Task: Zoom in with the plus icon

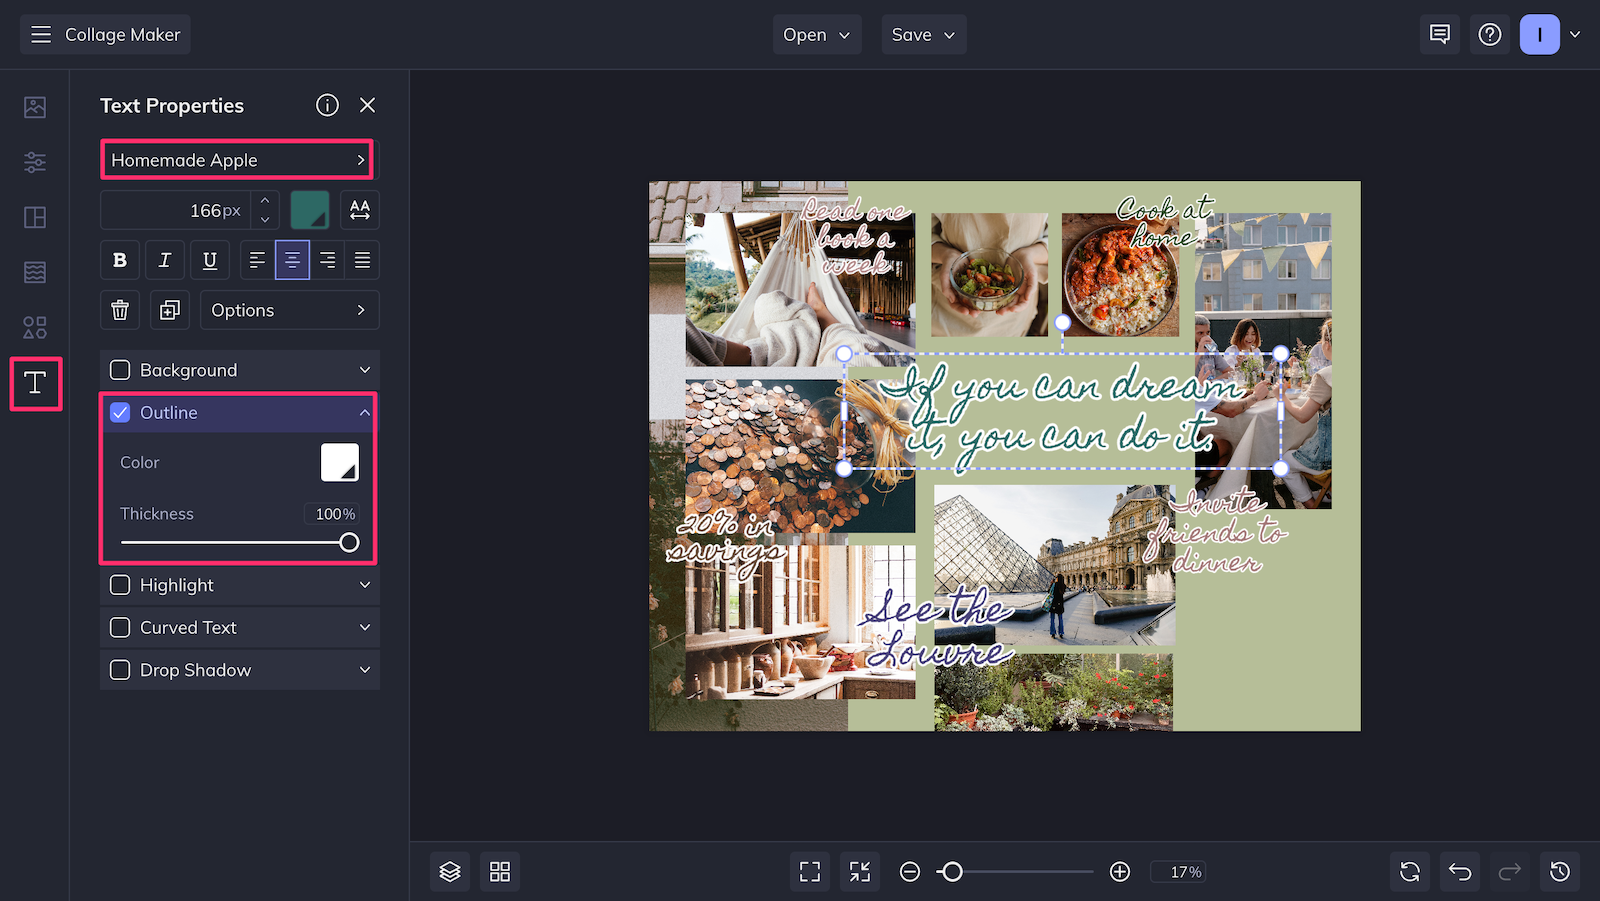Action: (1120, 872)
